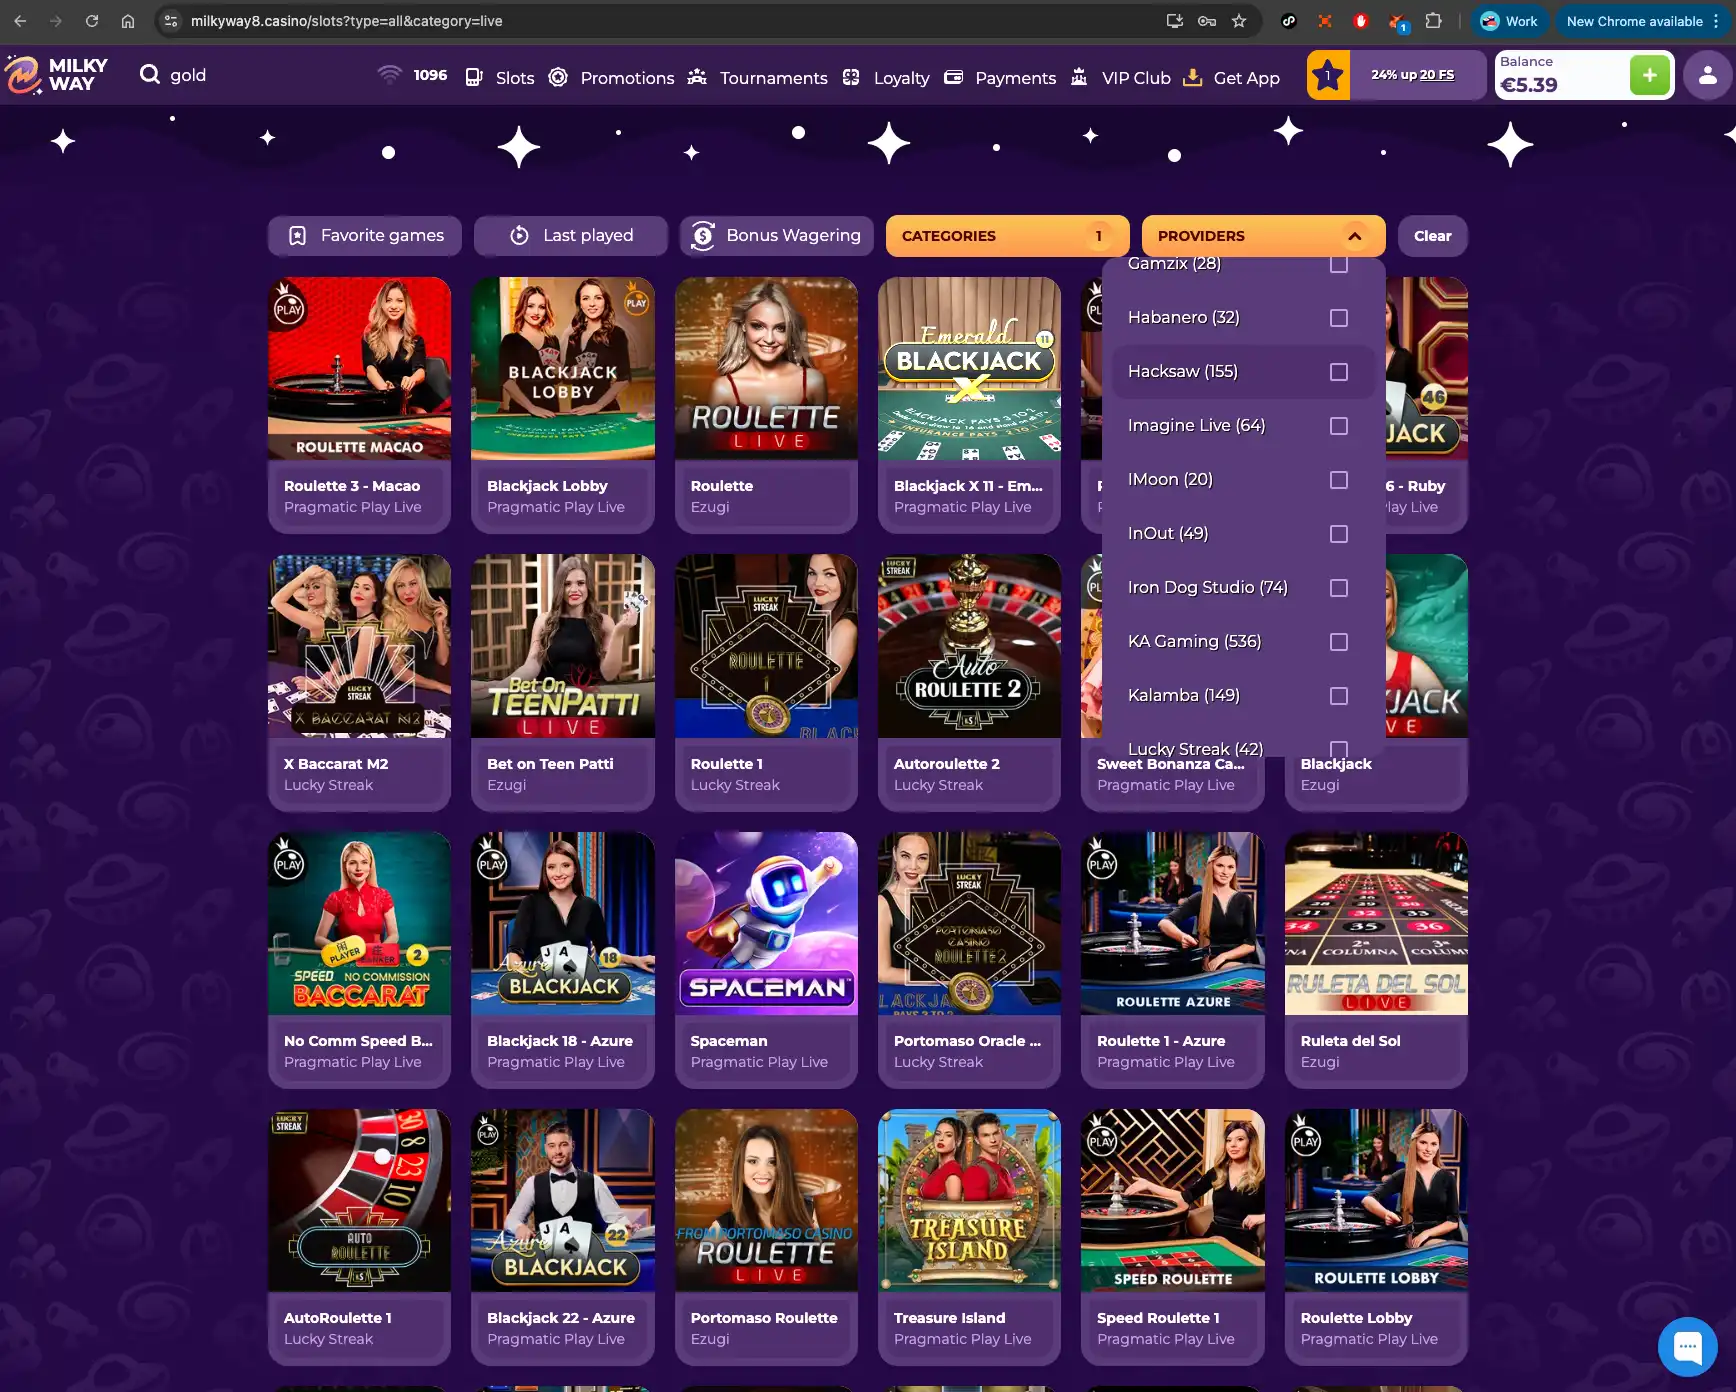Visit the VIP Club page
The image size is (1736, 1392).
1120,77
